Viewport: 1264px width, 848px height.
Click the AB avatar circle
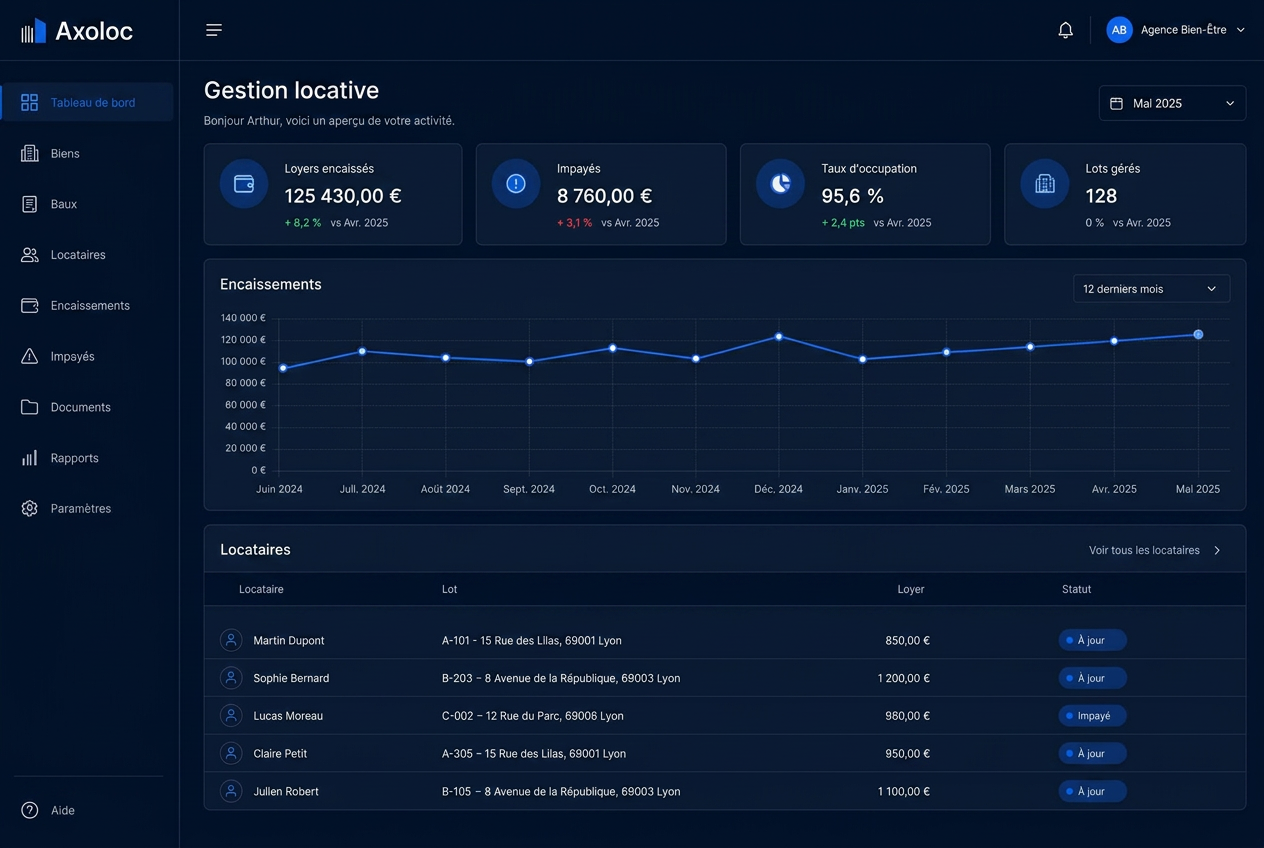point(1119,30)
